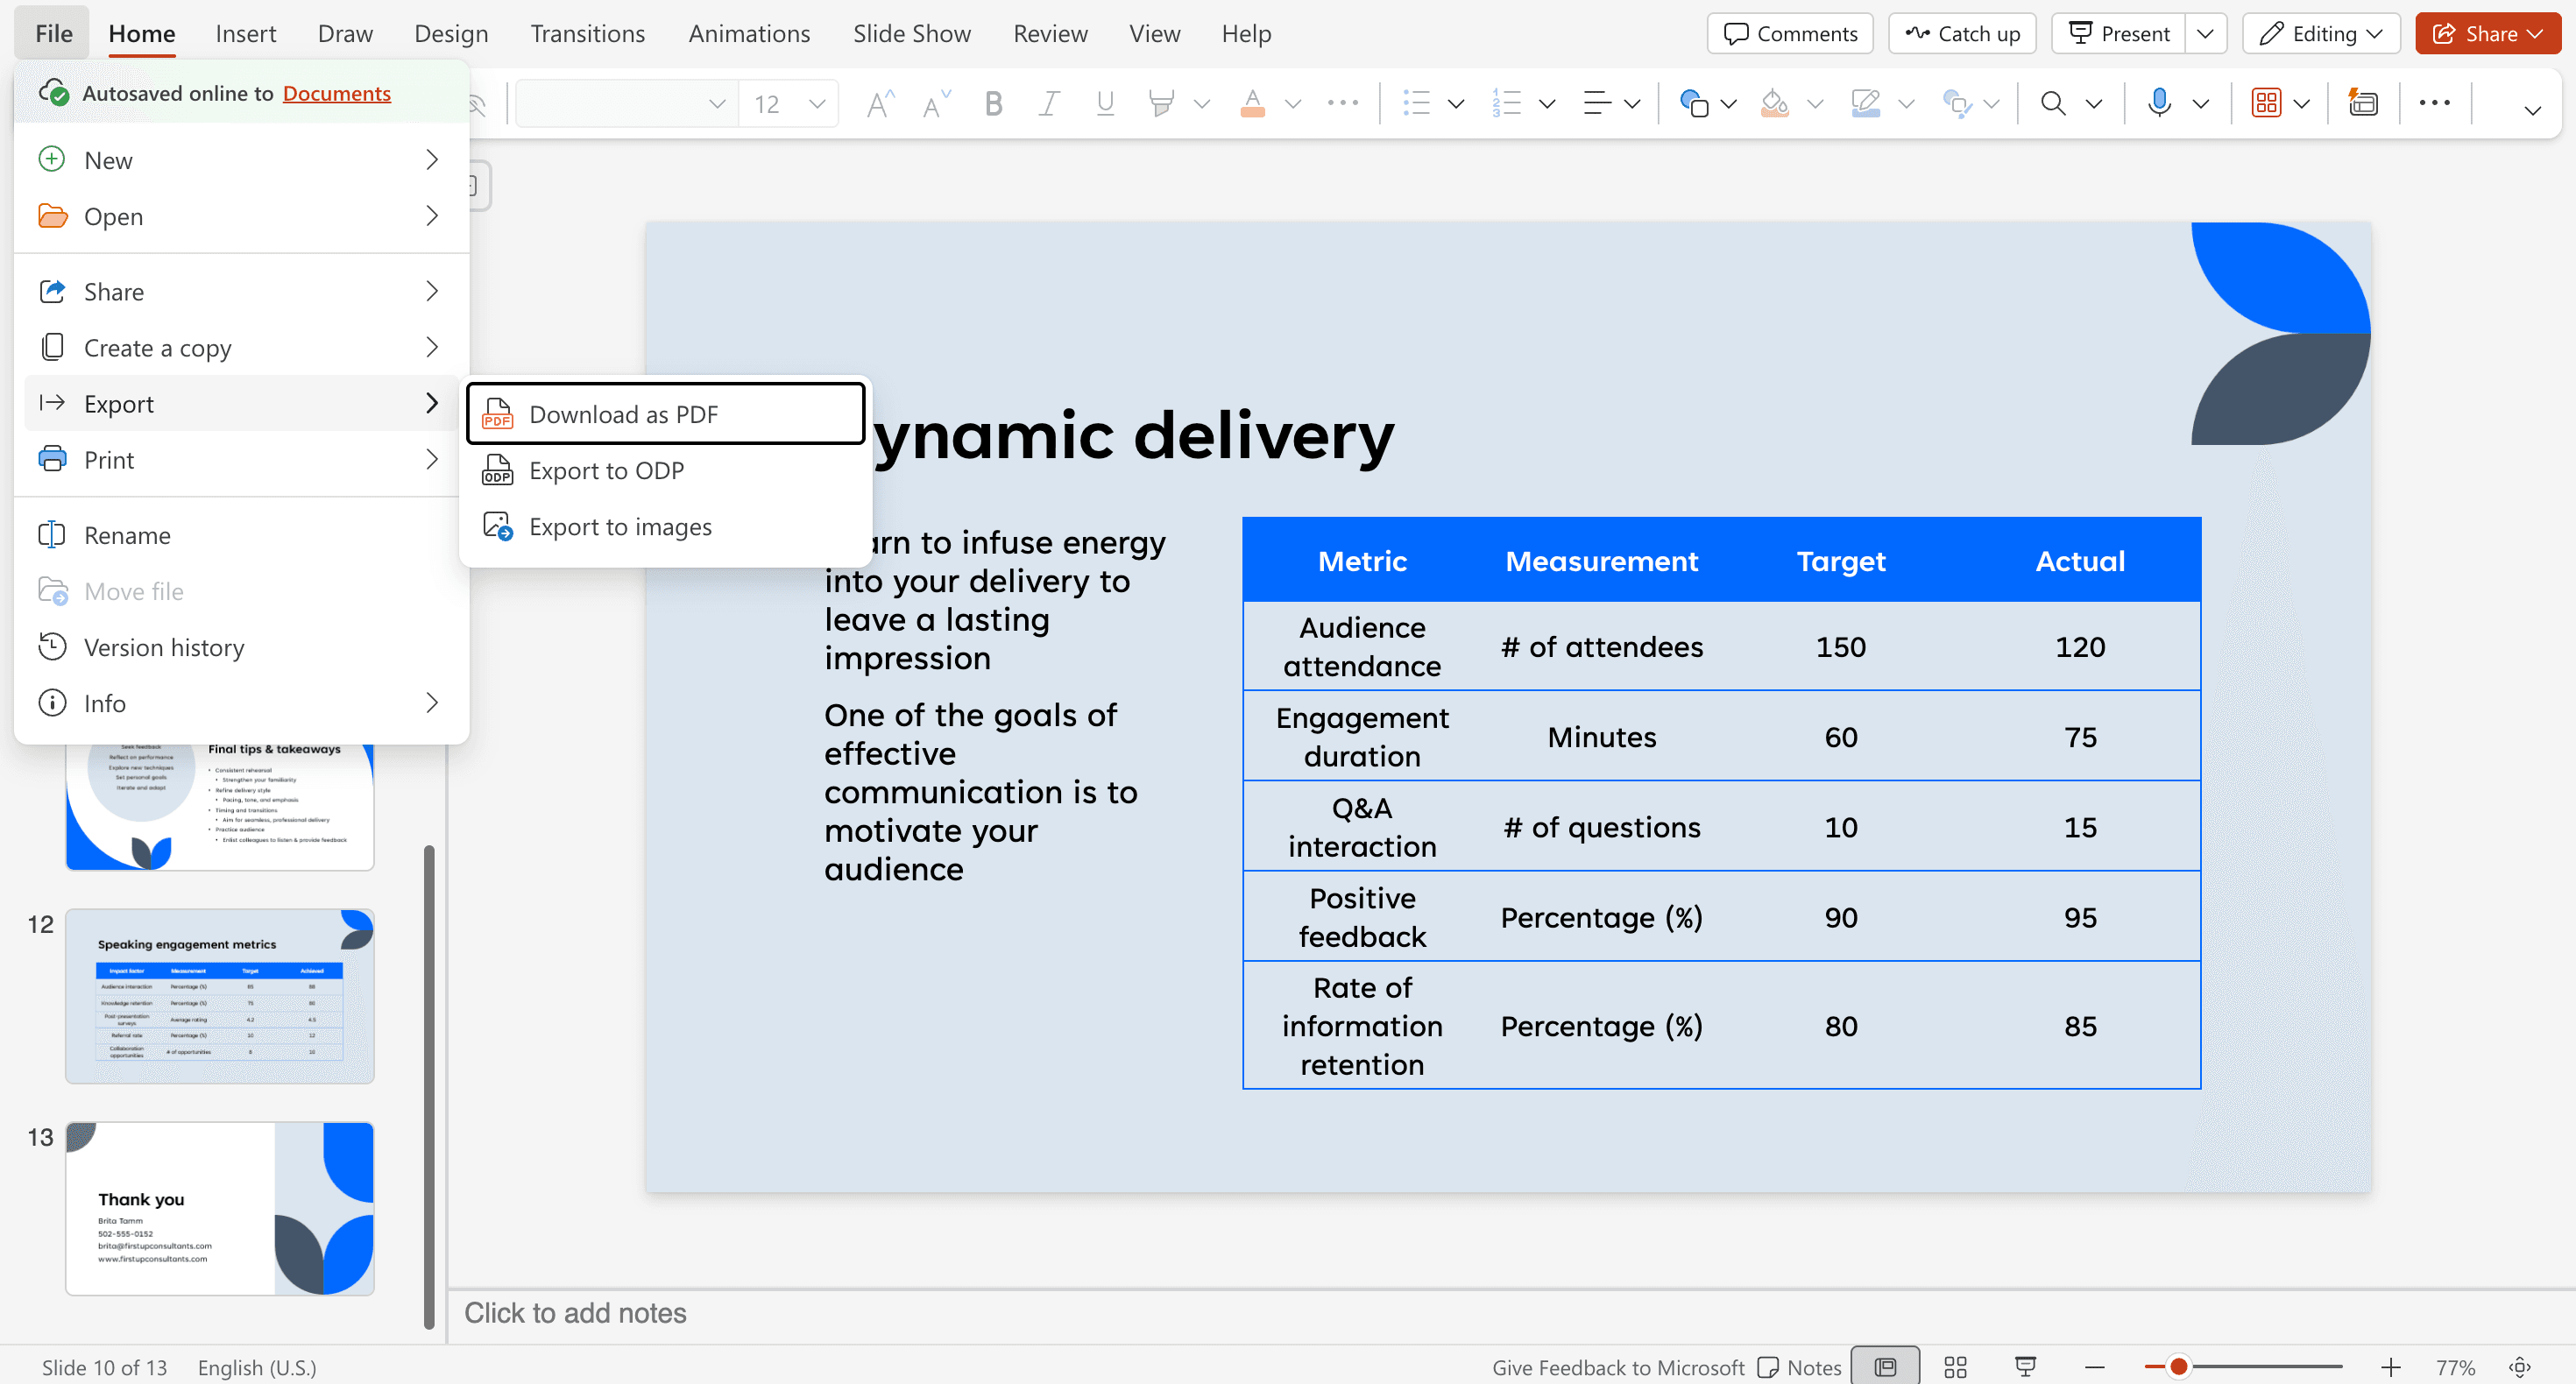Choose Print in the File menu
This screenshot has height=1384, width=2576.
pos(241,459)
